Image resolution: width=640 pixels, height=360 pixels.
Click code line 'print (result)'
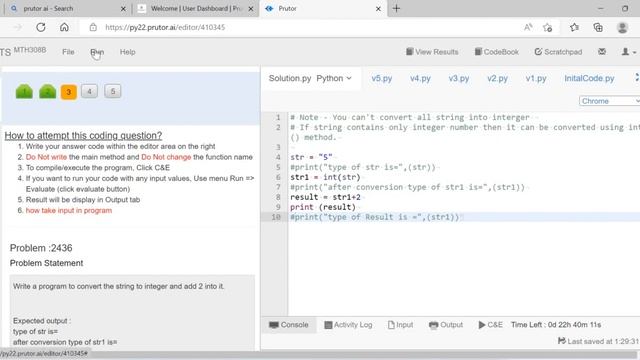pos(323,207)
